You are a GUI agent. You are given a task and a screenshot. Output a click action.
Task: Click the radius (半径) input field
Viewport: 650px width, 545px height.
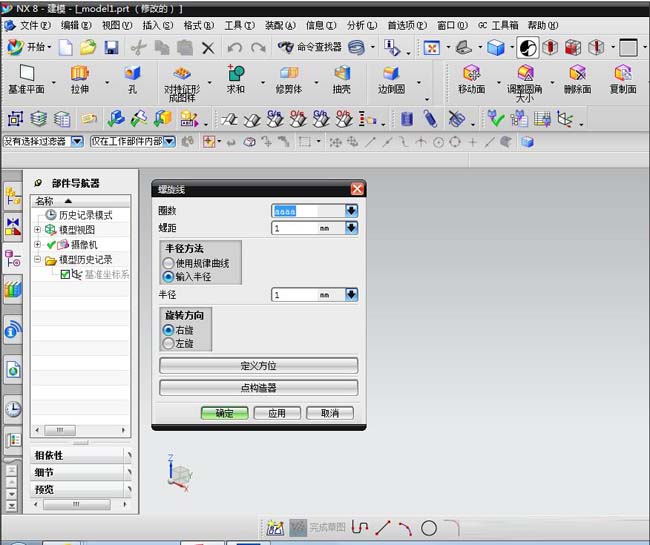308,295
